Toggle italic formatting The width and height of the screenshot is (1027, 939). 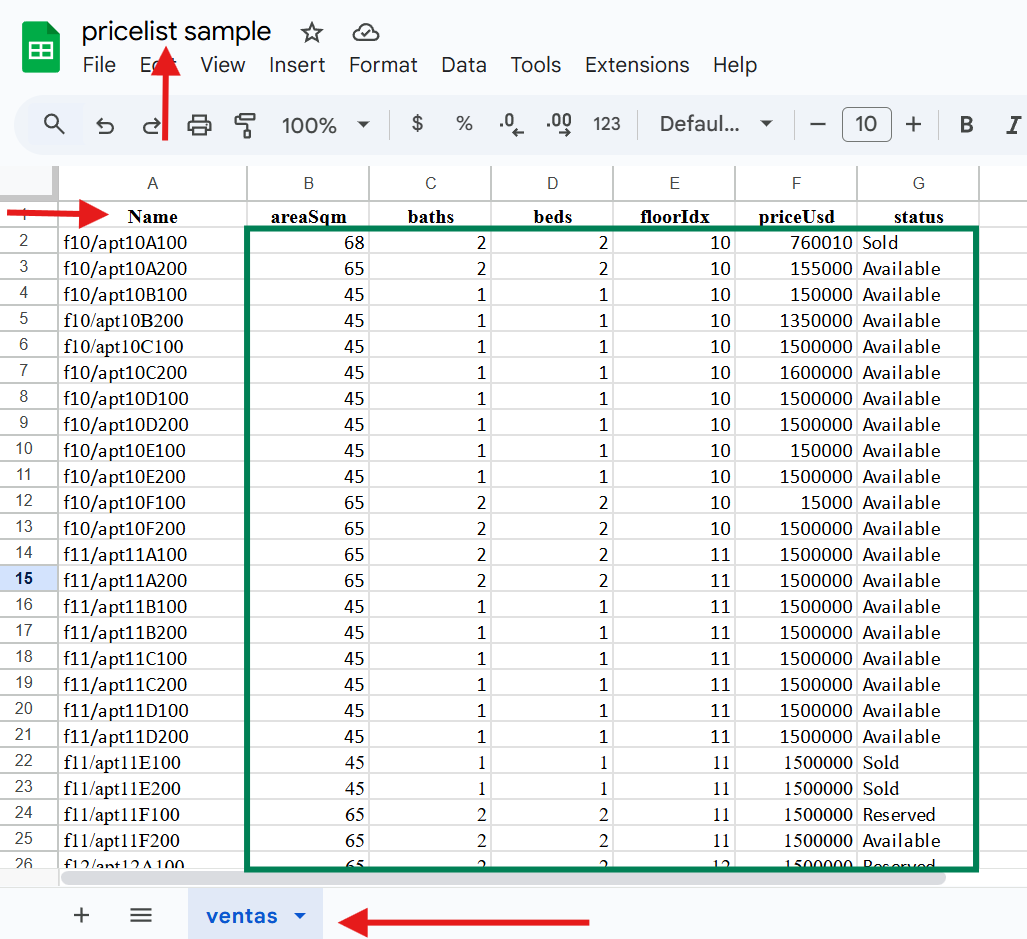[x=1013, y=124]
